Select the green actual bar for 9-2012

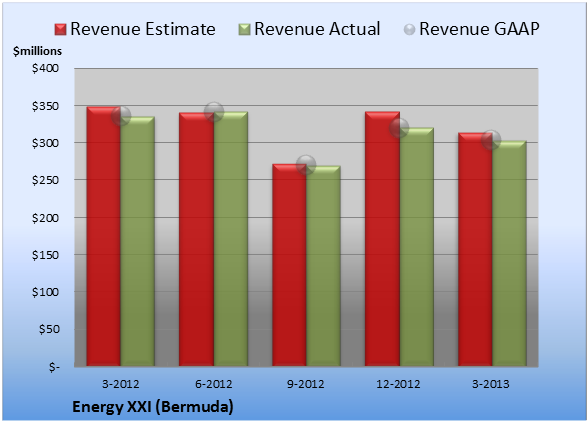[x=323, y=266]
